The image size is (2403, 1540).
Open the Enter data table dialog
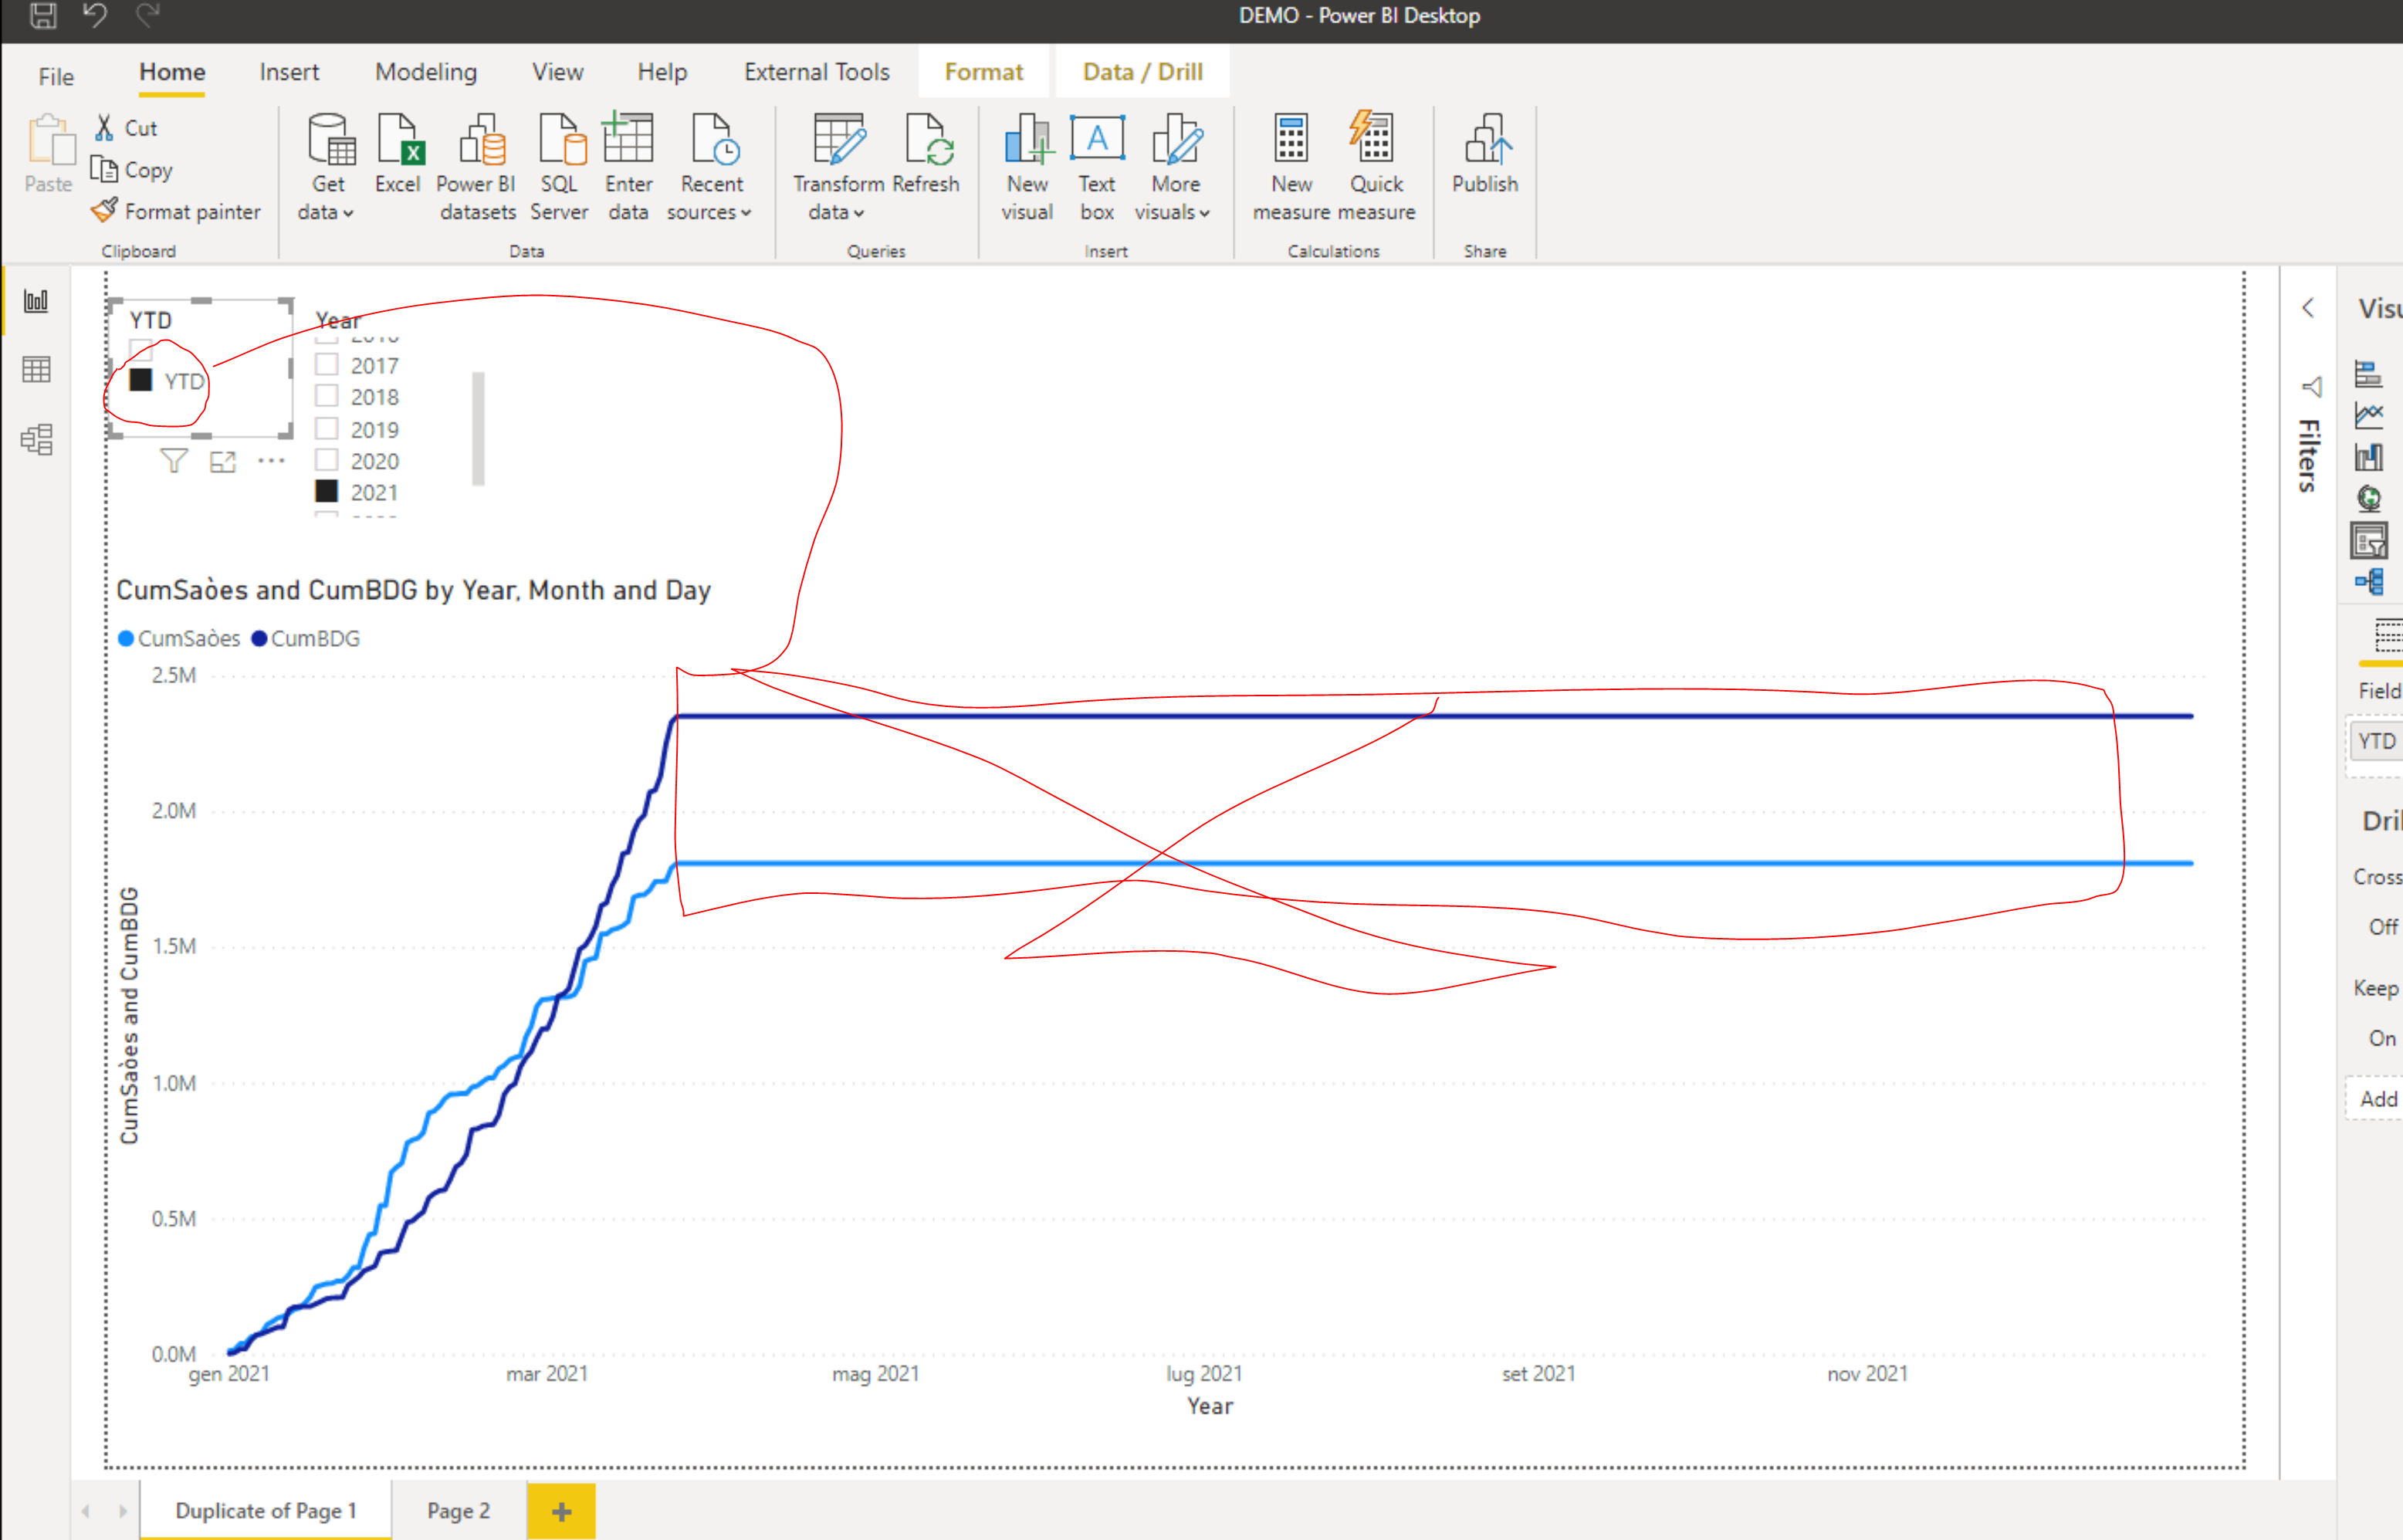click(x=628, y=167)
